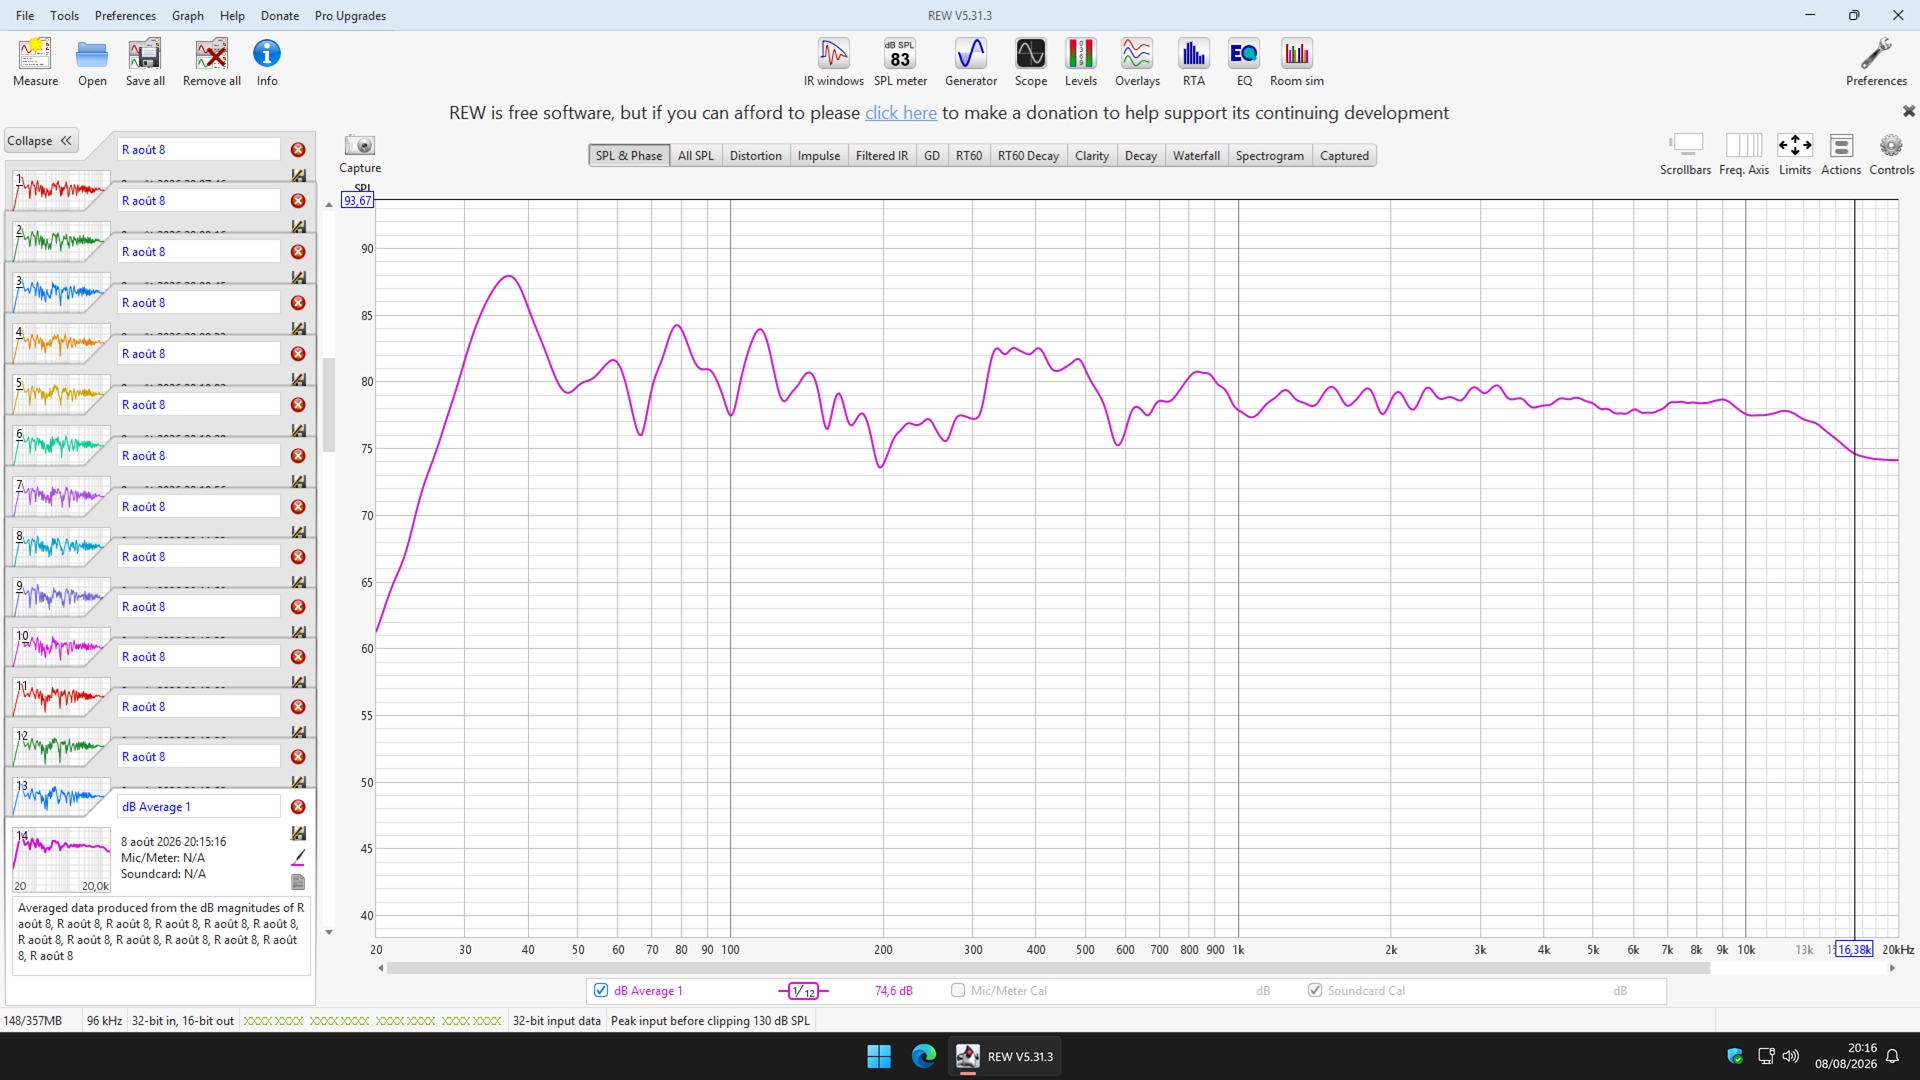Toggle graph Scrollbars
Viewport: 1920px width, 1080px height.
[x=1685, y=155]
